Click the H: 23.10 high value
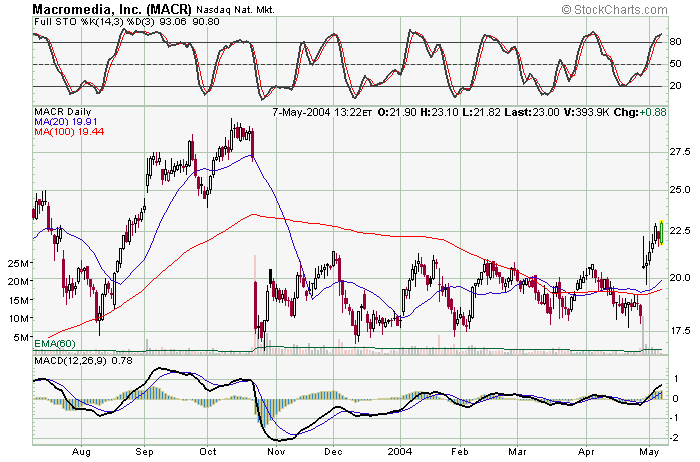The height and width of the screenshot is (462, 700). click(x=439, y=112)
